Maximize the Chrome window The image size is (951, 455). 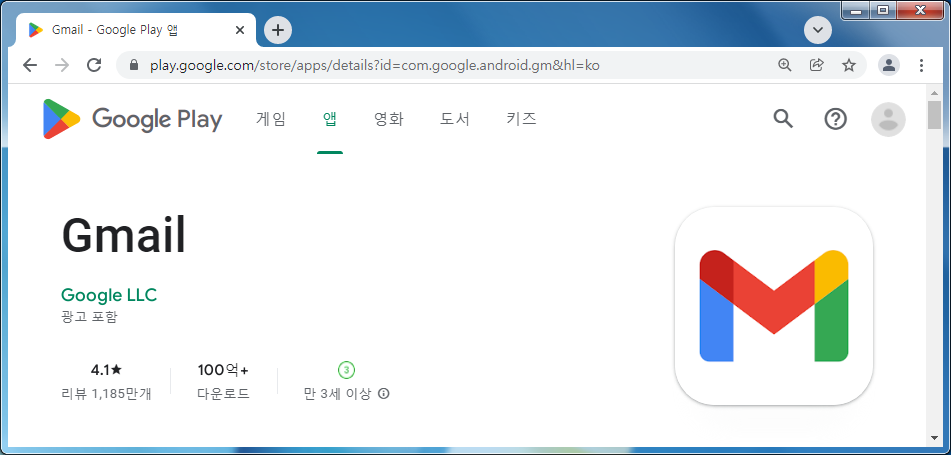(883, 10)
